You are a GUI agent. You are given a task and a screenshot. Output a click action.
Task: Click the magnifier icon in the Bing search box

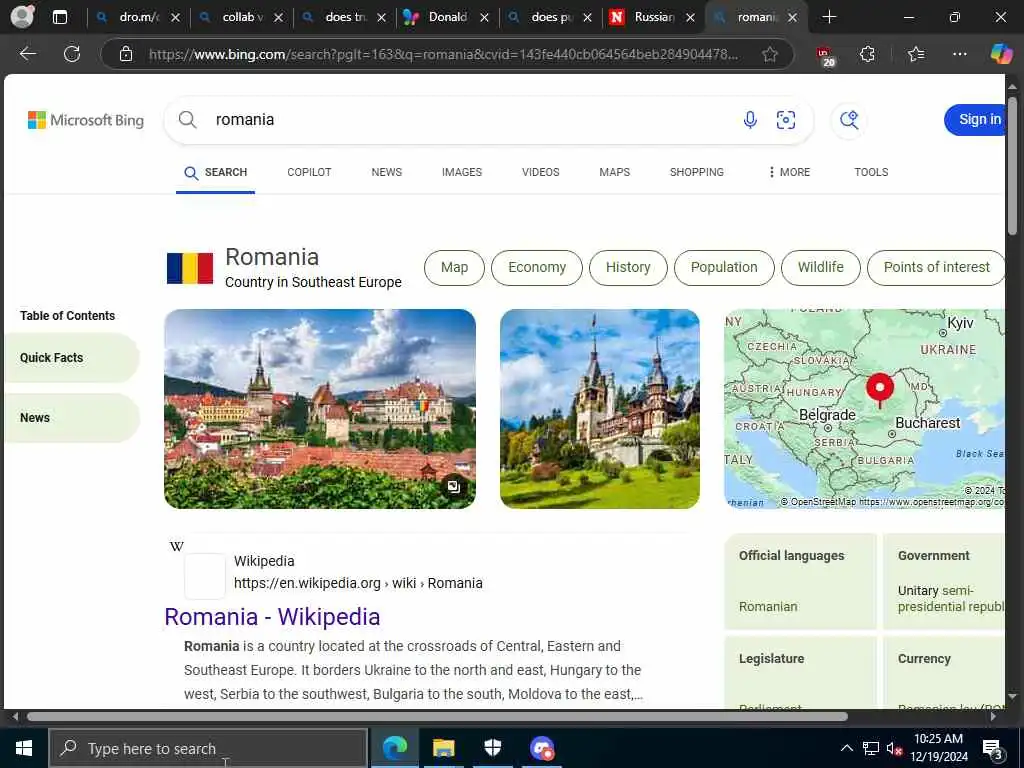pos(187,120)
